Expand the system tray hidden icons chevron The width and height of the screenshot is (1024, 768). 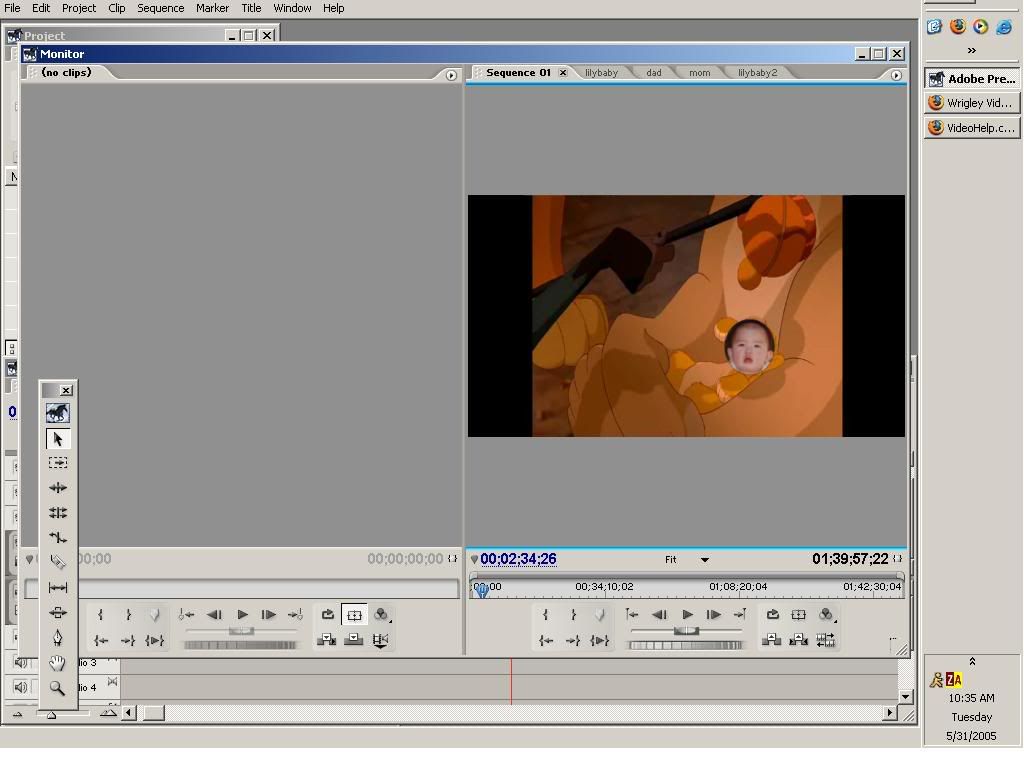tap(972, 662)
